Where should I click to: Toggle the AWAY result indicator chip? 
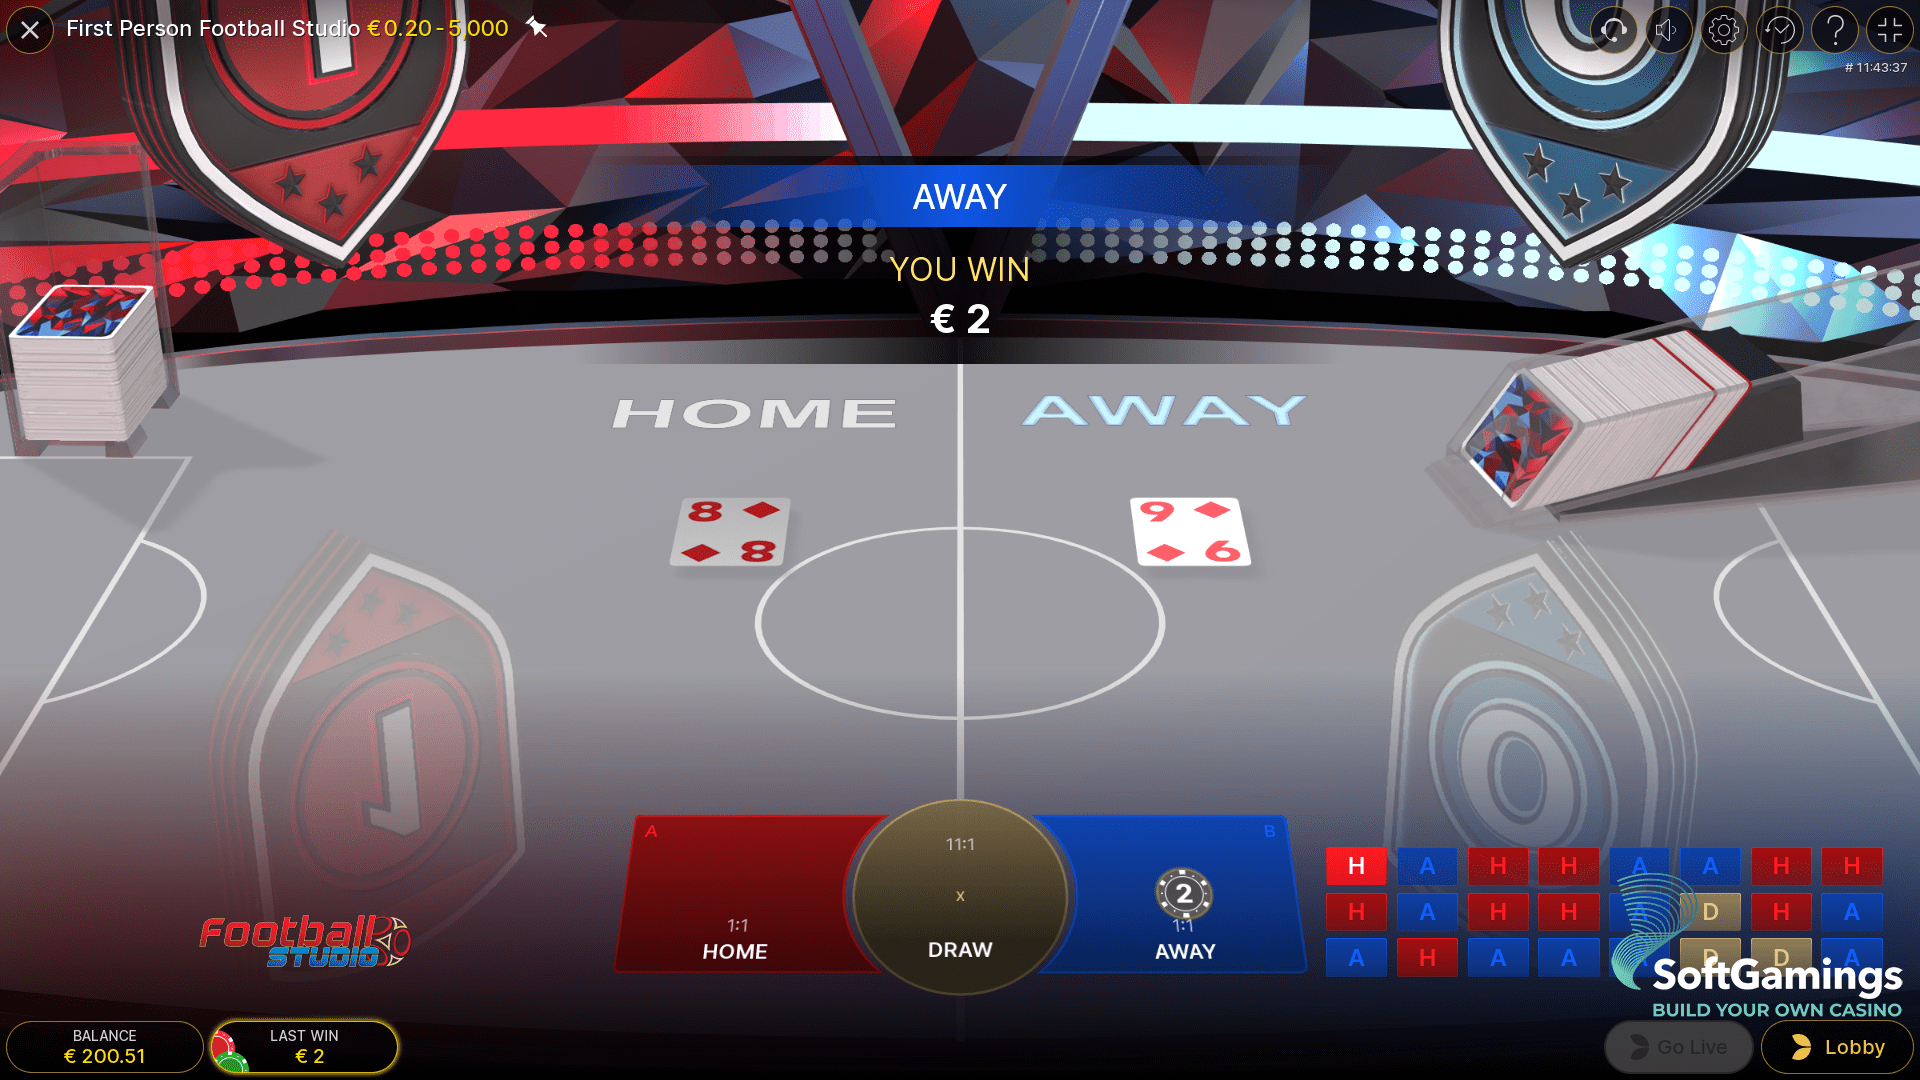click(1183, 897)
